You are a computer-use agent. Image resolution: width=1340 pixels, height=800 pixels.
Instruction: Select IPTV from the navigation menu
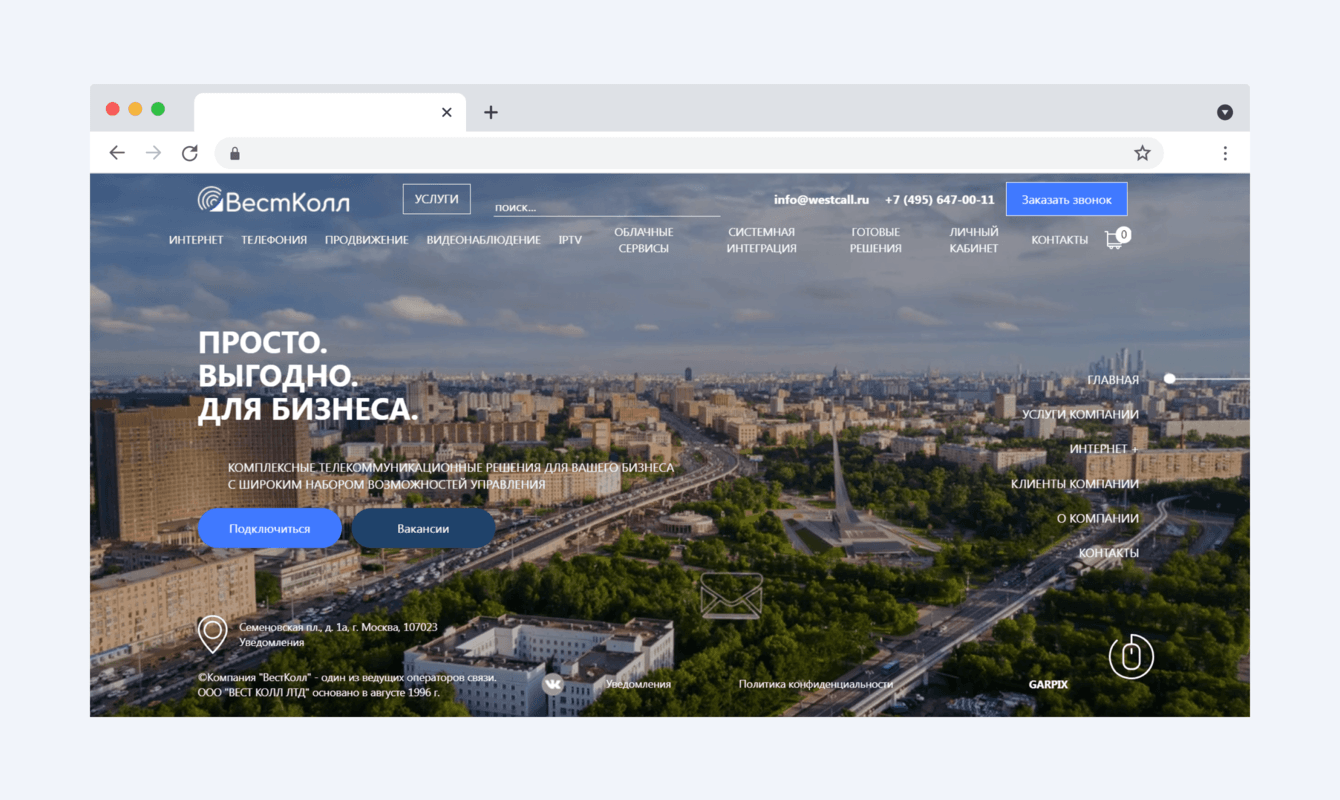(x=570, y=239)
